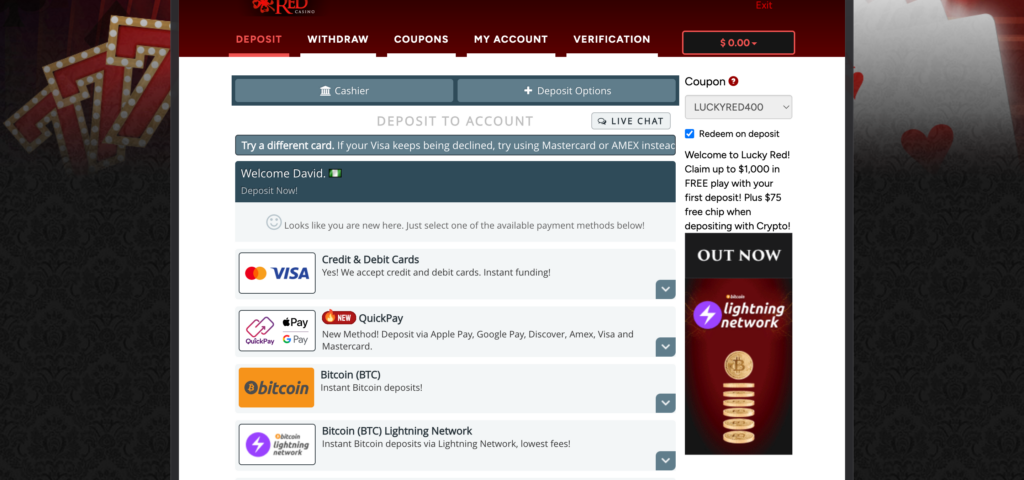The width and height of the screenshot is (1024, 480).
Task: Click the Mastercard Visa card logo
Action: (277, 273)
